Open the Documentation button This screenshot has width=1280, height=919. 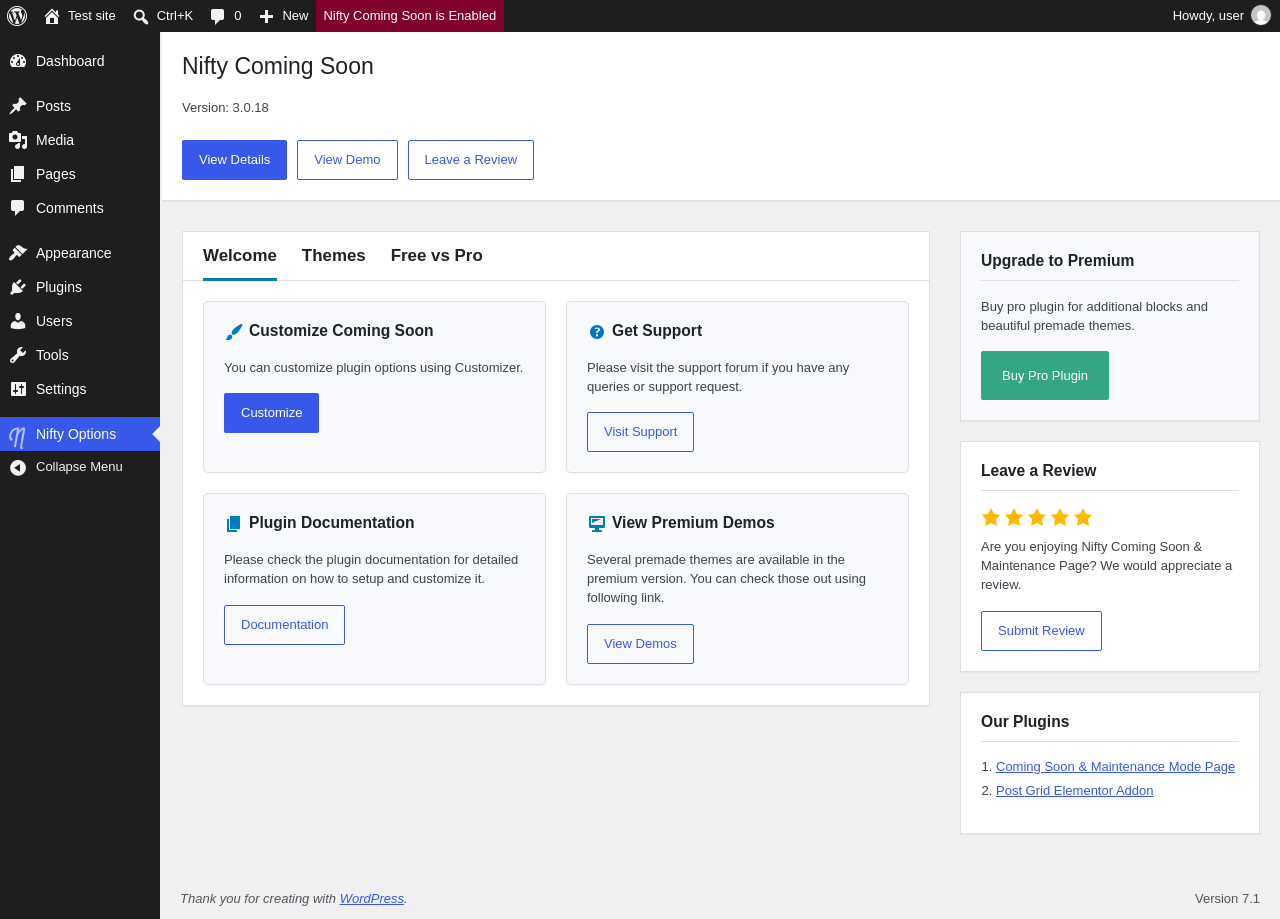tap(284, 625)
